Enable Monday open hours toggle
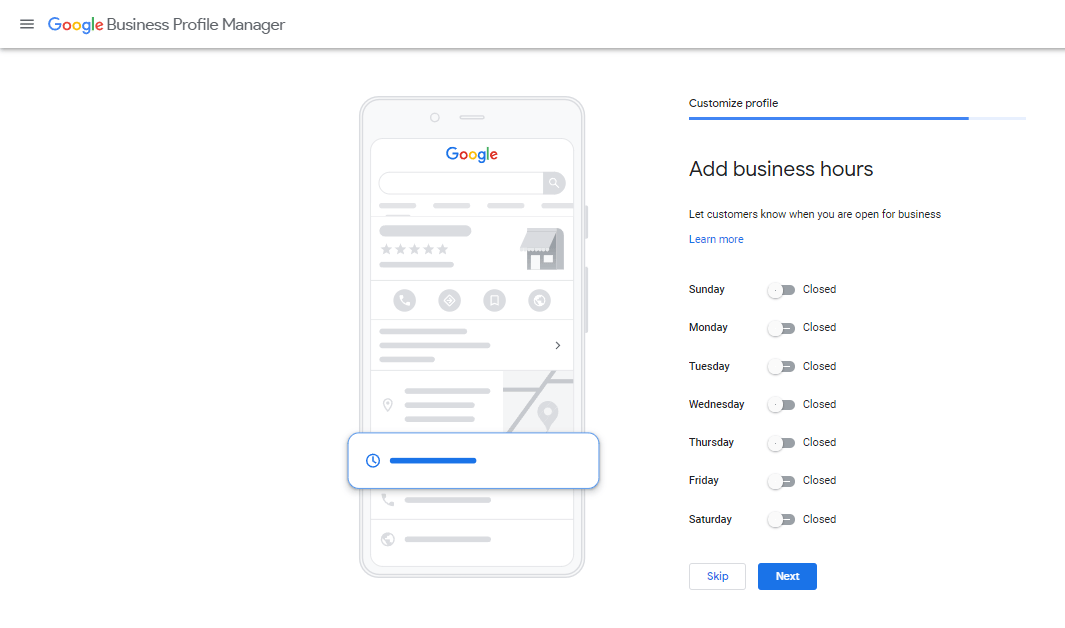The image size is (1065, 628). pyautogui.click(x=781, y=328)
